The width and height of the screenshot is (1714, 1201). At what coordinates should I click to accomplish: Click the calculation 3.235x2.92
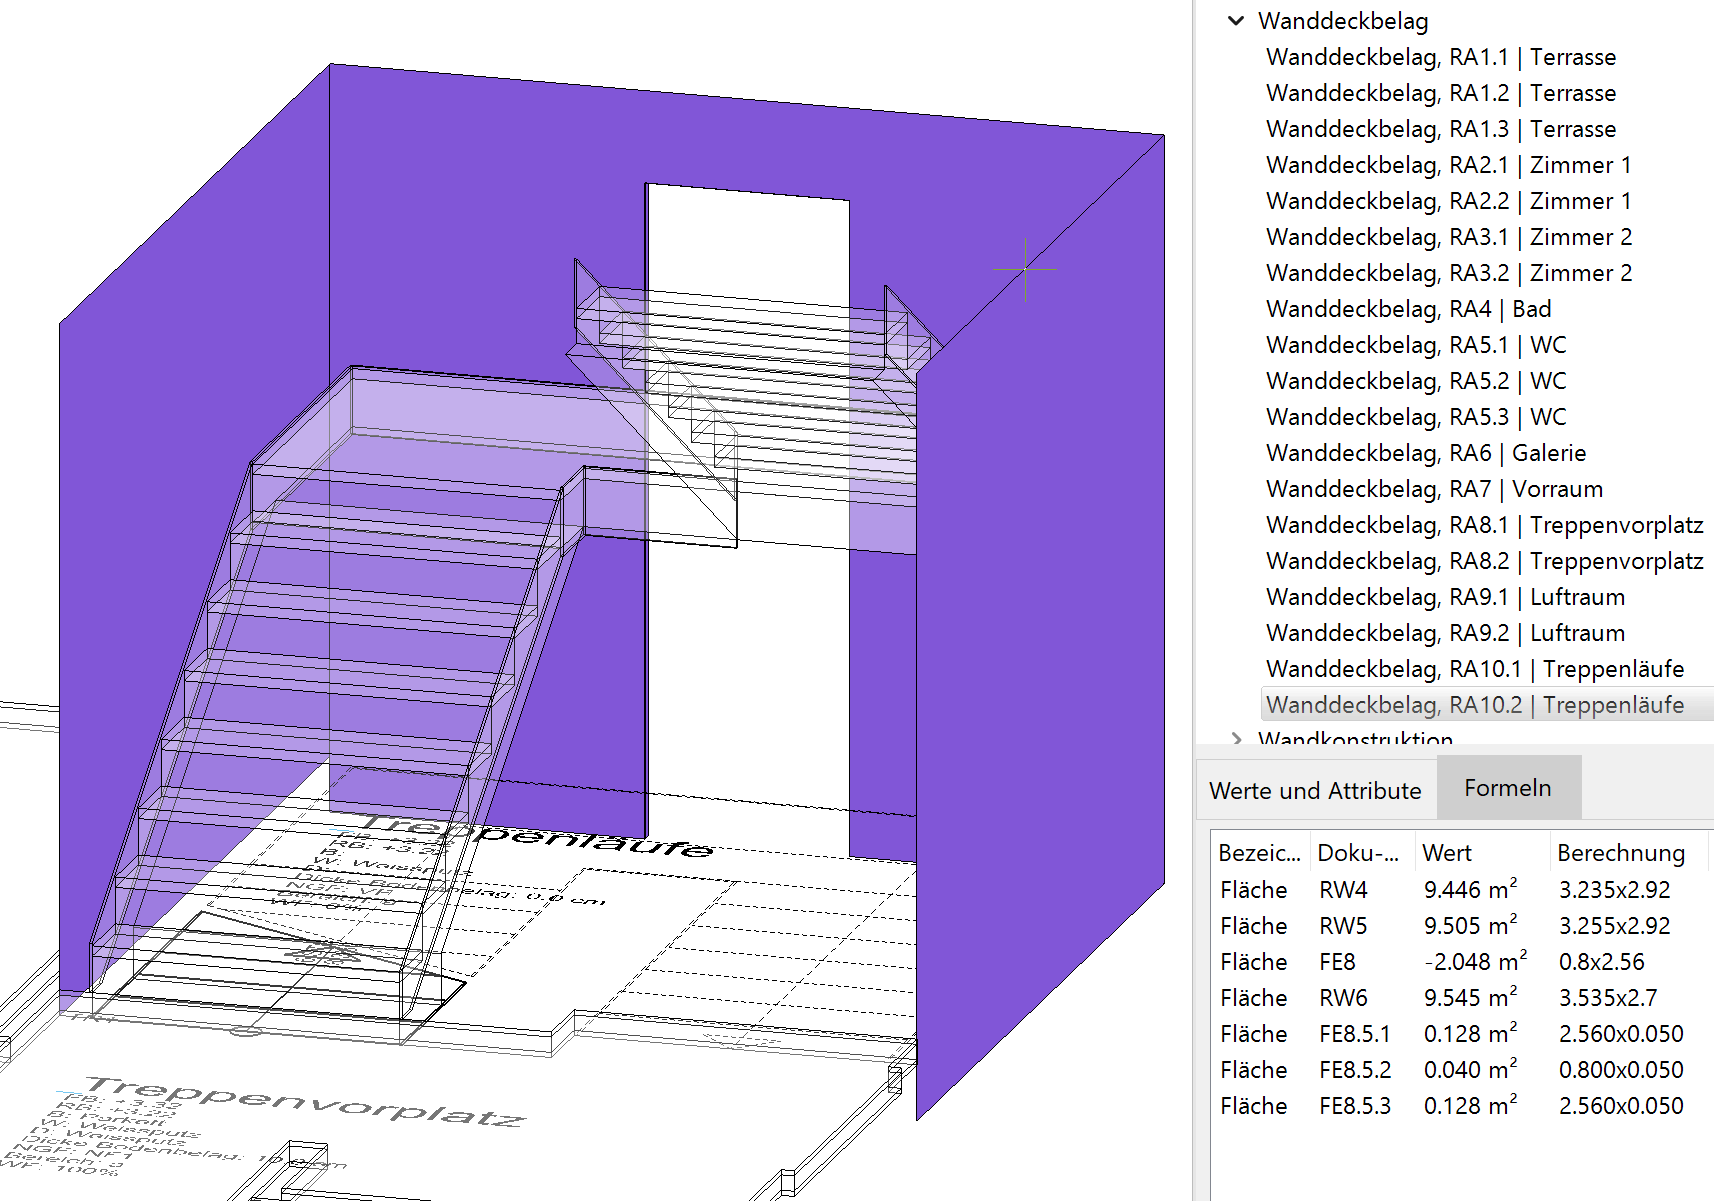click(x=1615, y=890)
